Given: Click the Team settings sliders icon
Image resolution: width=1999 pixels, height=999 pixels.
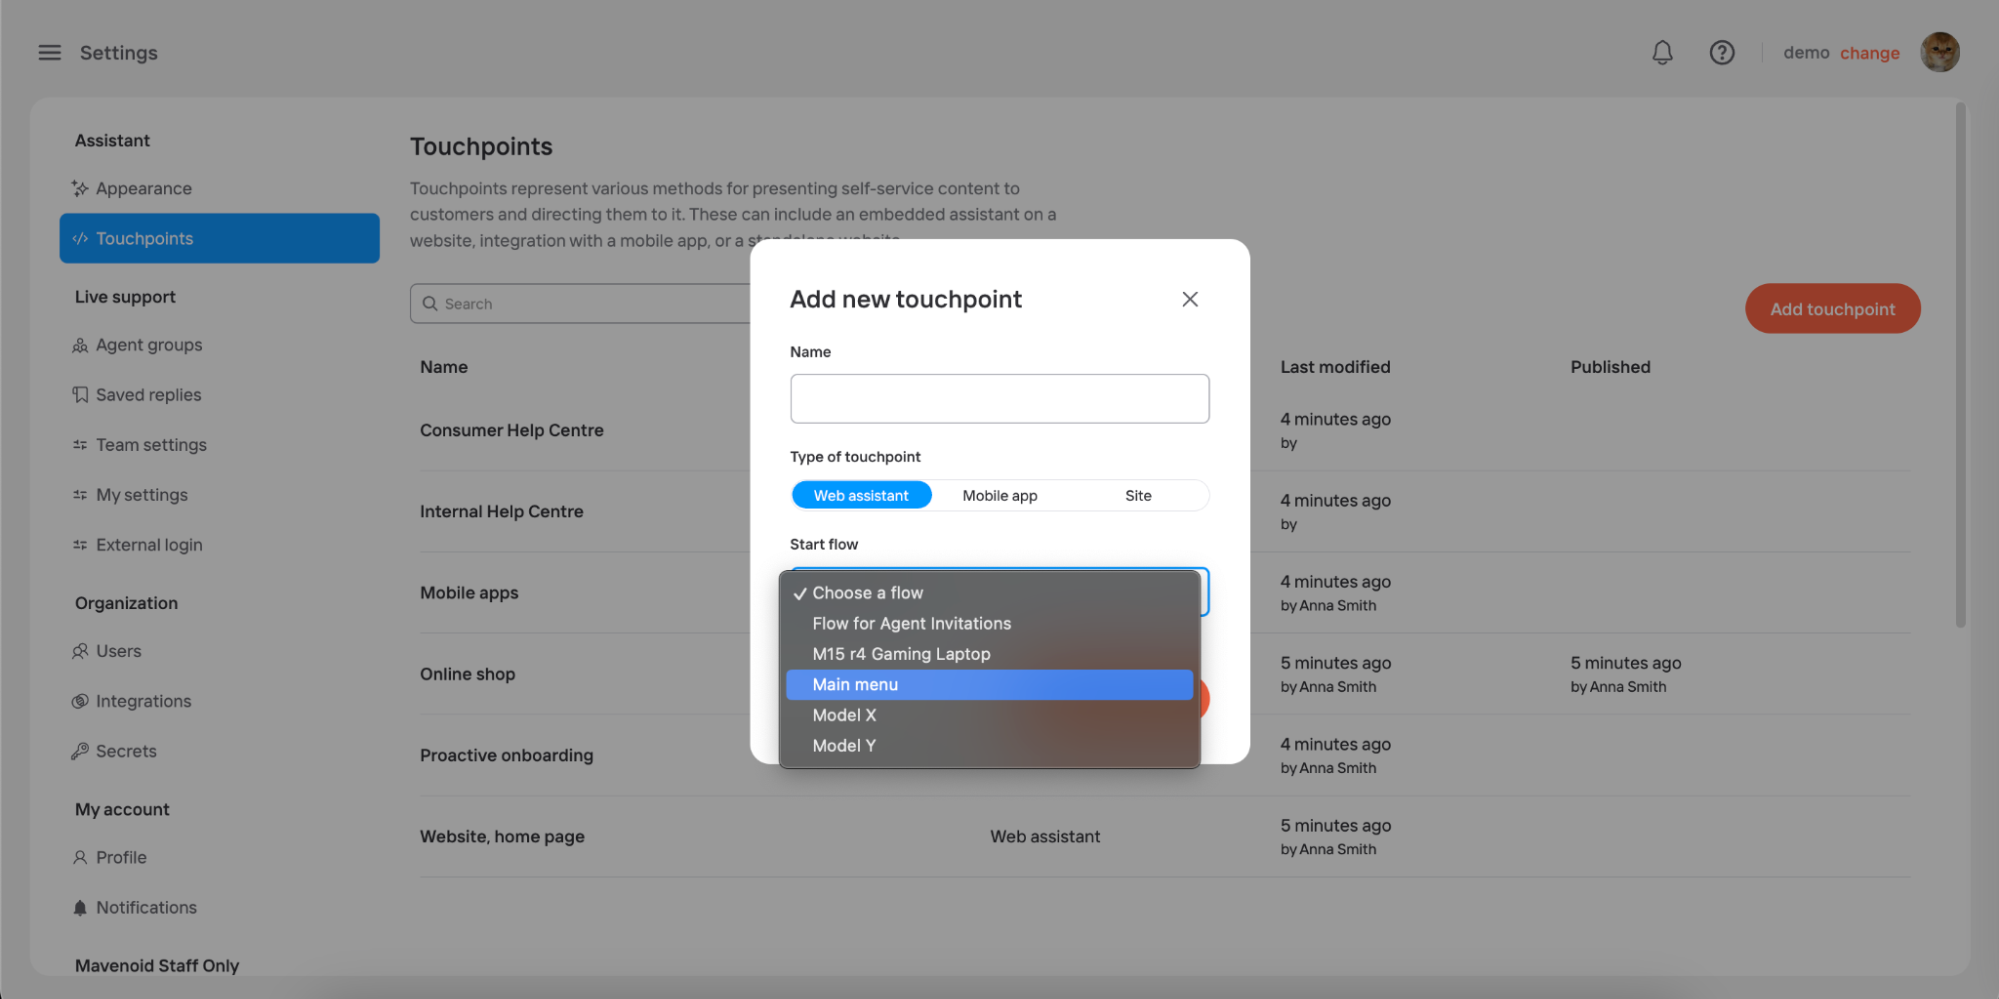Looking at the screenshot, I should (x=80, y=445).
